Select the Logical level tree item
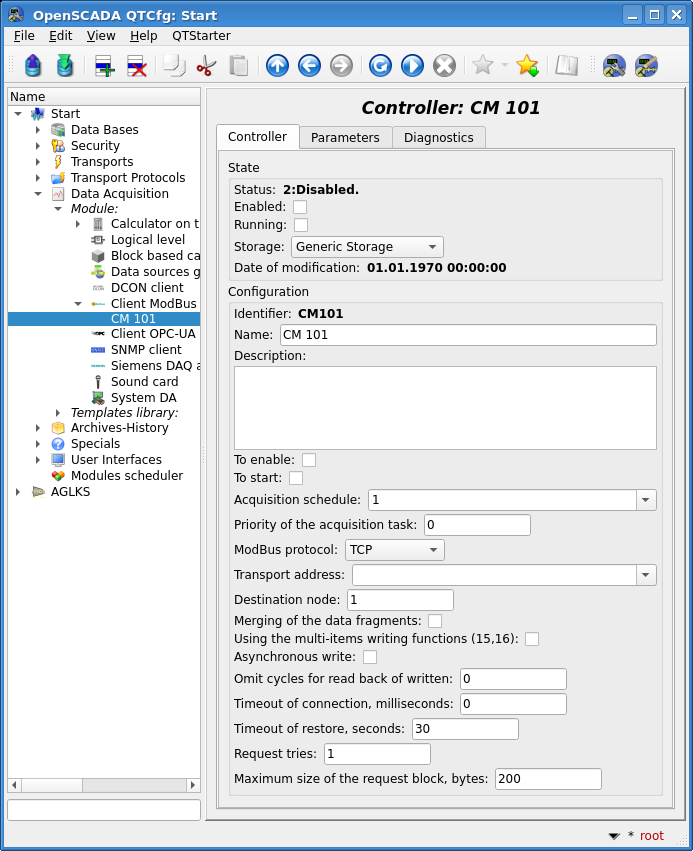Viewport: 693px width, 851px height. point(148,240)
